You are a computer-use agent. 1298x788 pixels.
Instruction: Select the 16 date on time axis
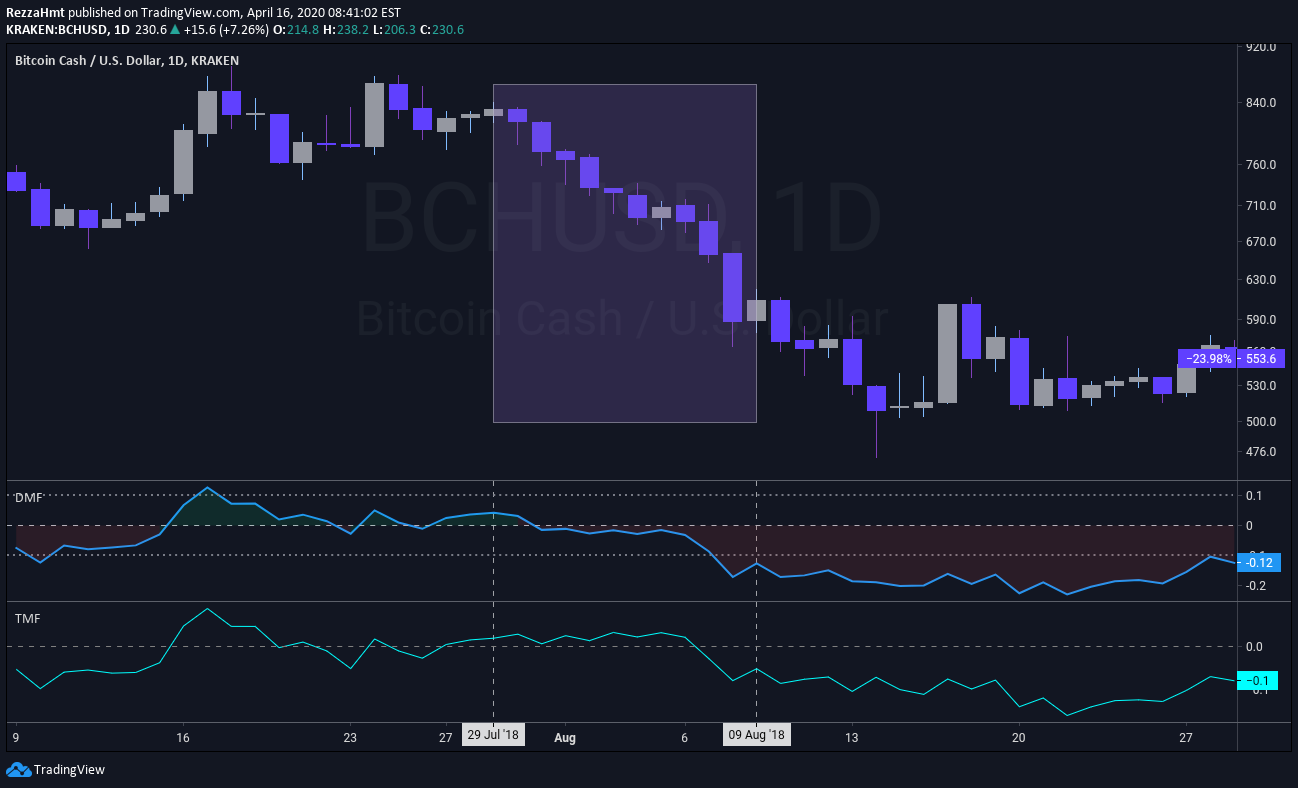[182, 737]
